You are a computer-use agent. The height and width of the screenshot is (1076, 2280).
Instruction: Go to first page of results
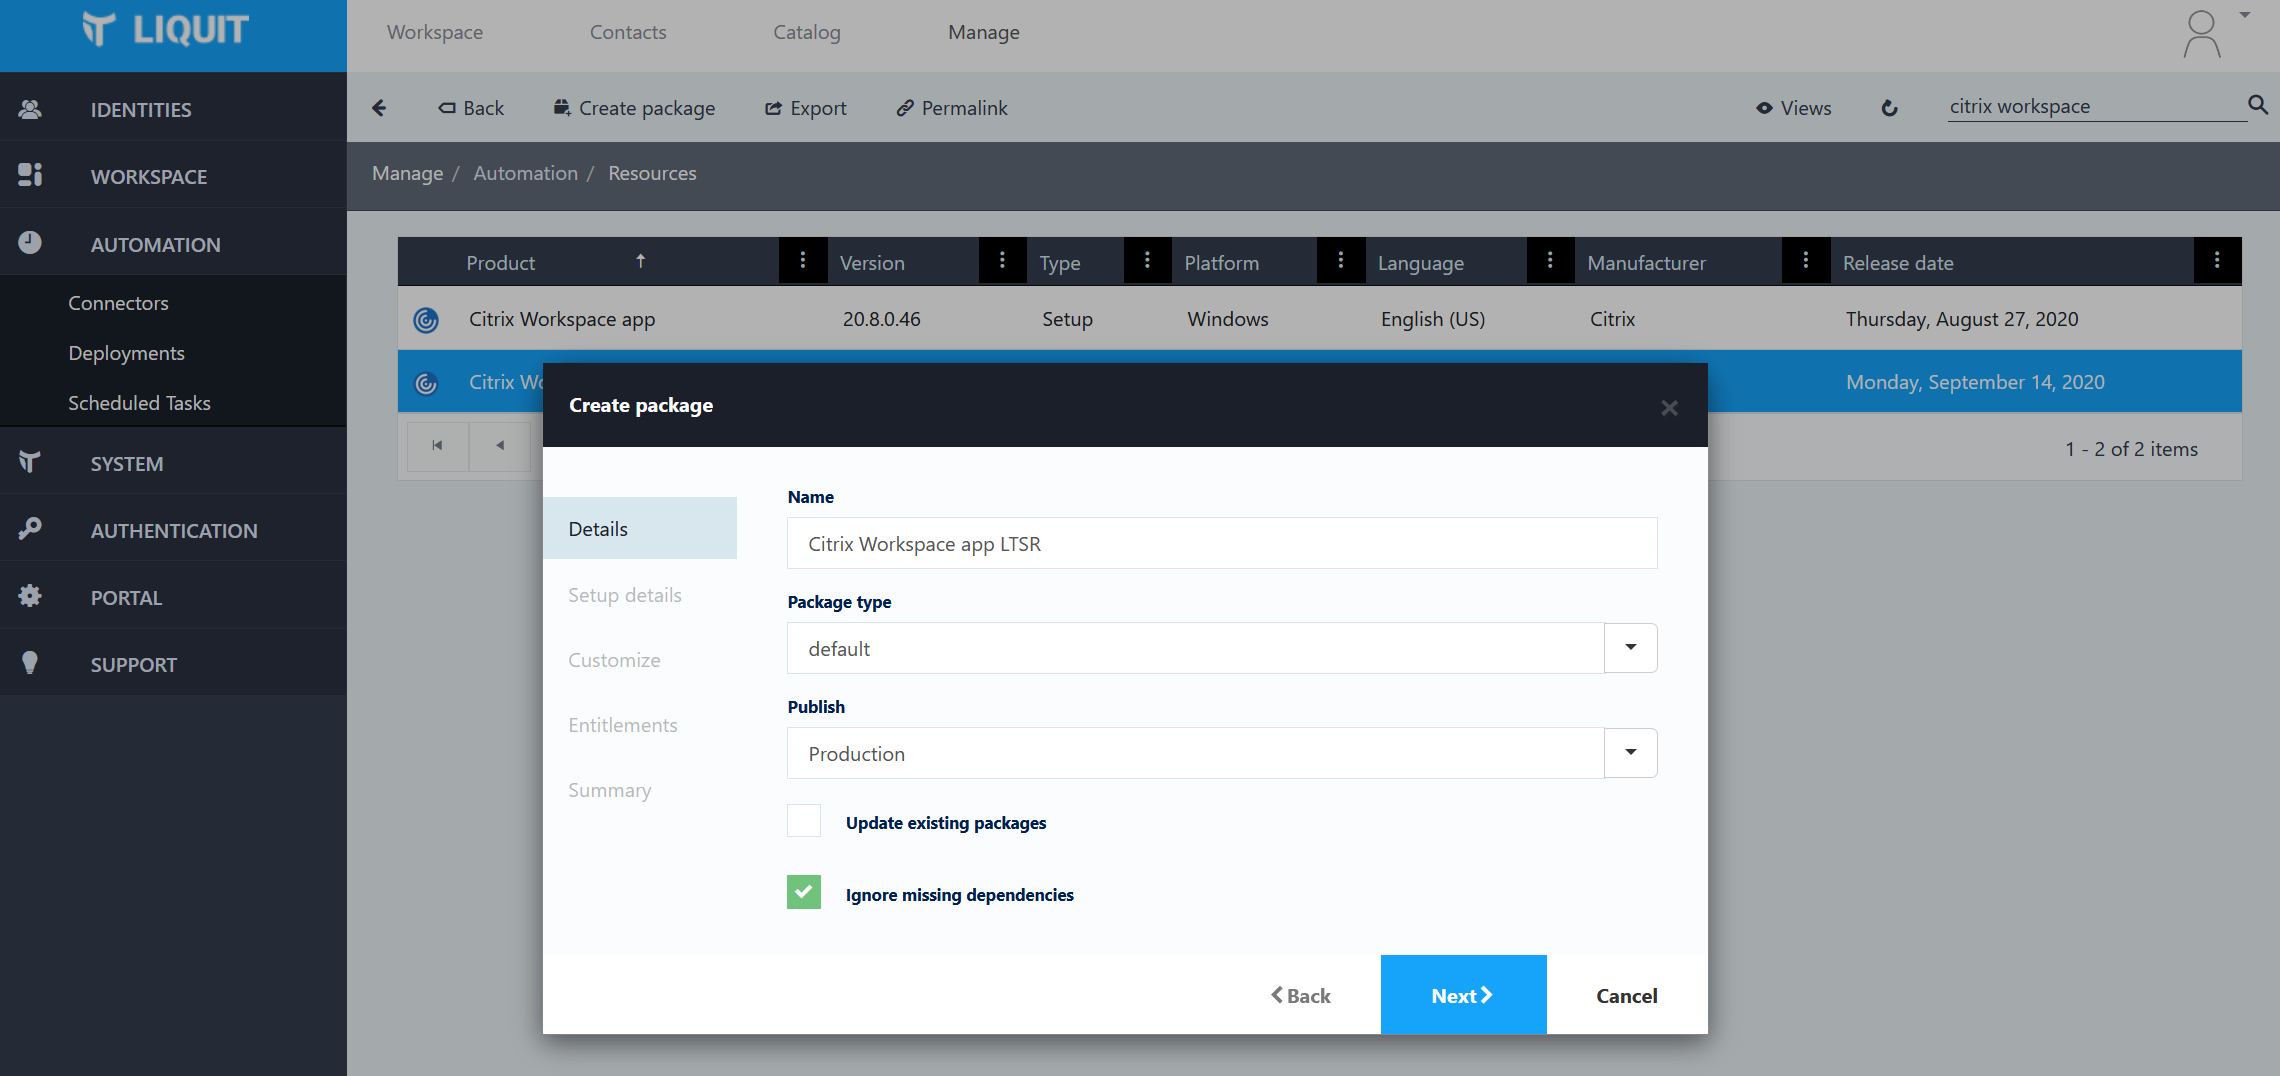coord(437,446)
